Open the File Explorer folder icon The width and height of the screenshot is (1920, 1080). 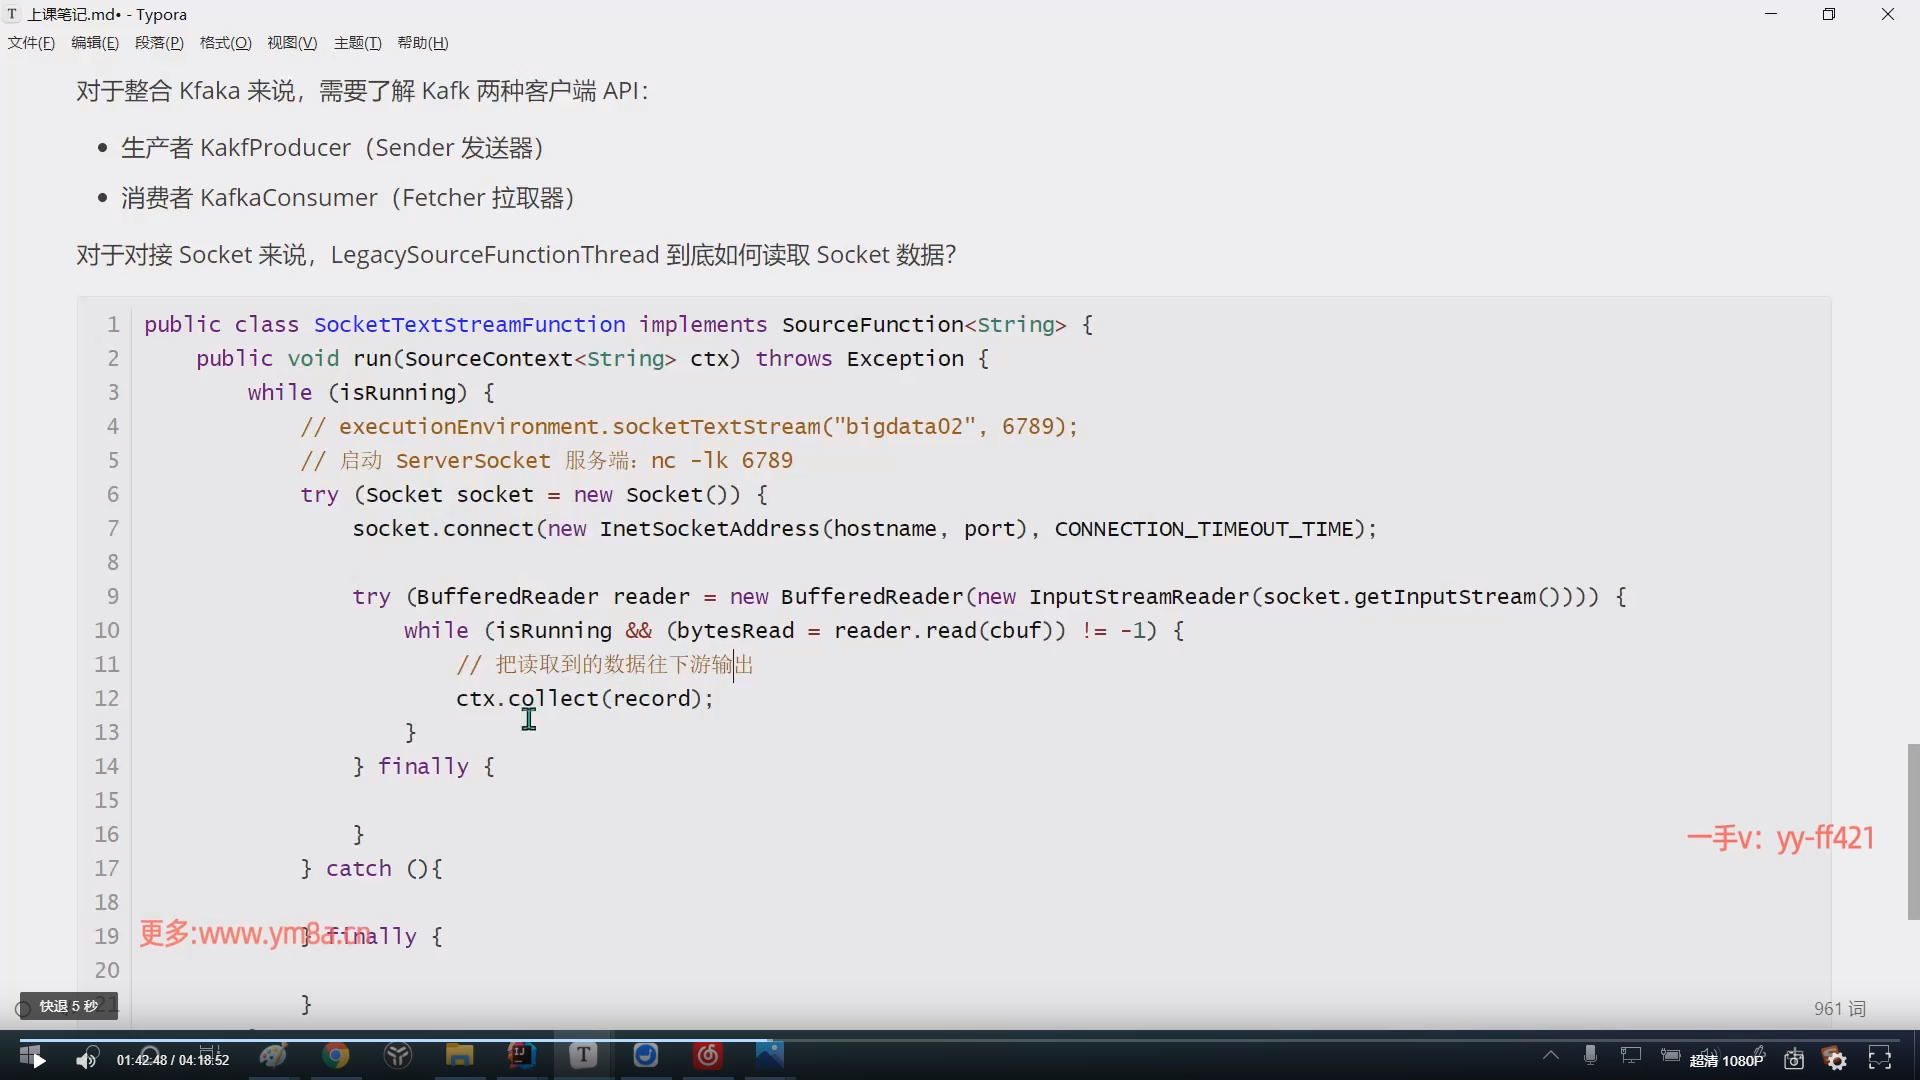click(x=459, y=1056)
